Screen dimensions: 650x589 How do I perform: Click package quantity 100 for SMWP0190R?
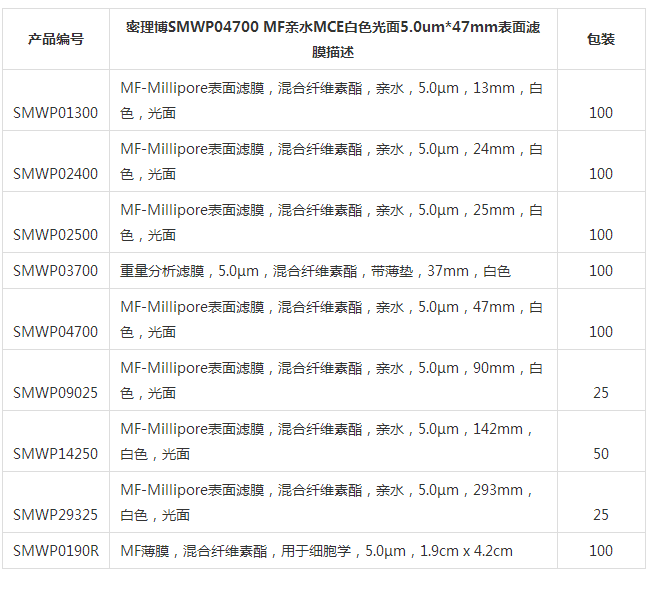(601, 550)
